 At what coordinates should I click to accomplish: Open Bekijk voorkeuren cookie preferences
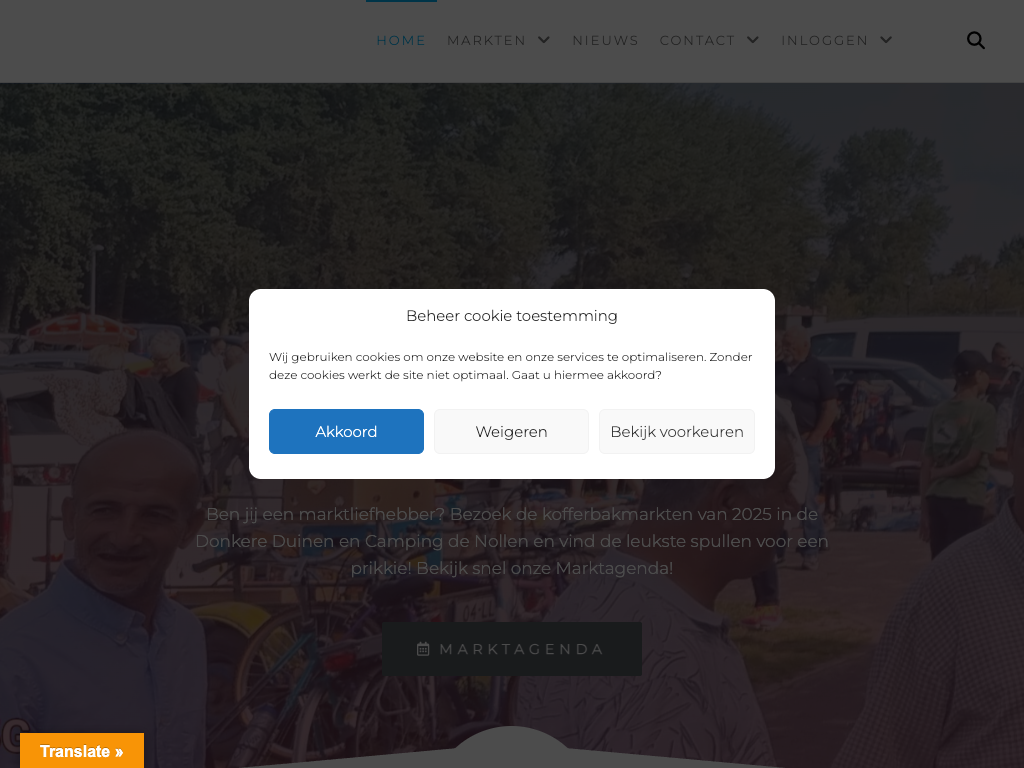click(677, 432)
